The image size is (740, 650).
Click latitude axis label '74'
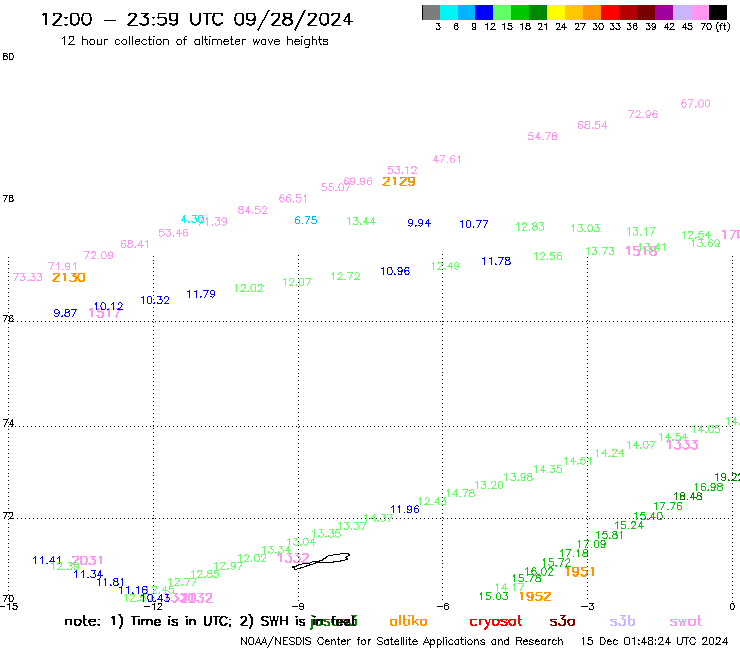point(8,423)
